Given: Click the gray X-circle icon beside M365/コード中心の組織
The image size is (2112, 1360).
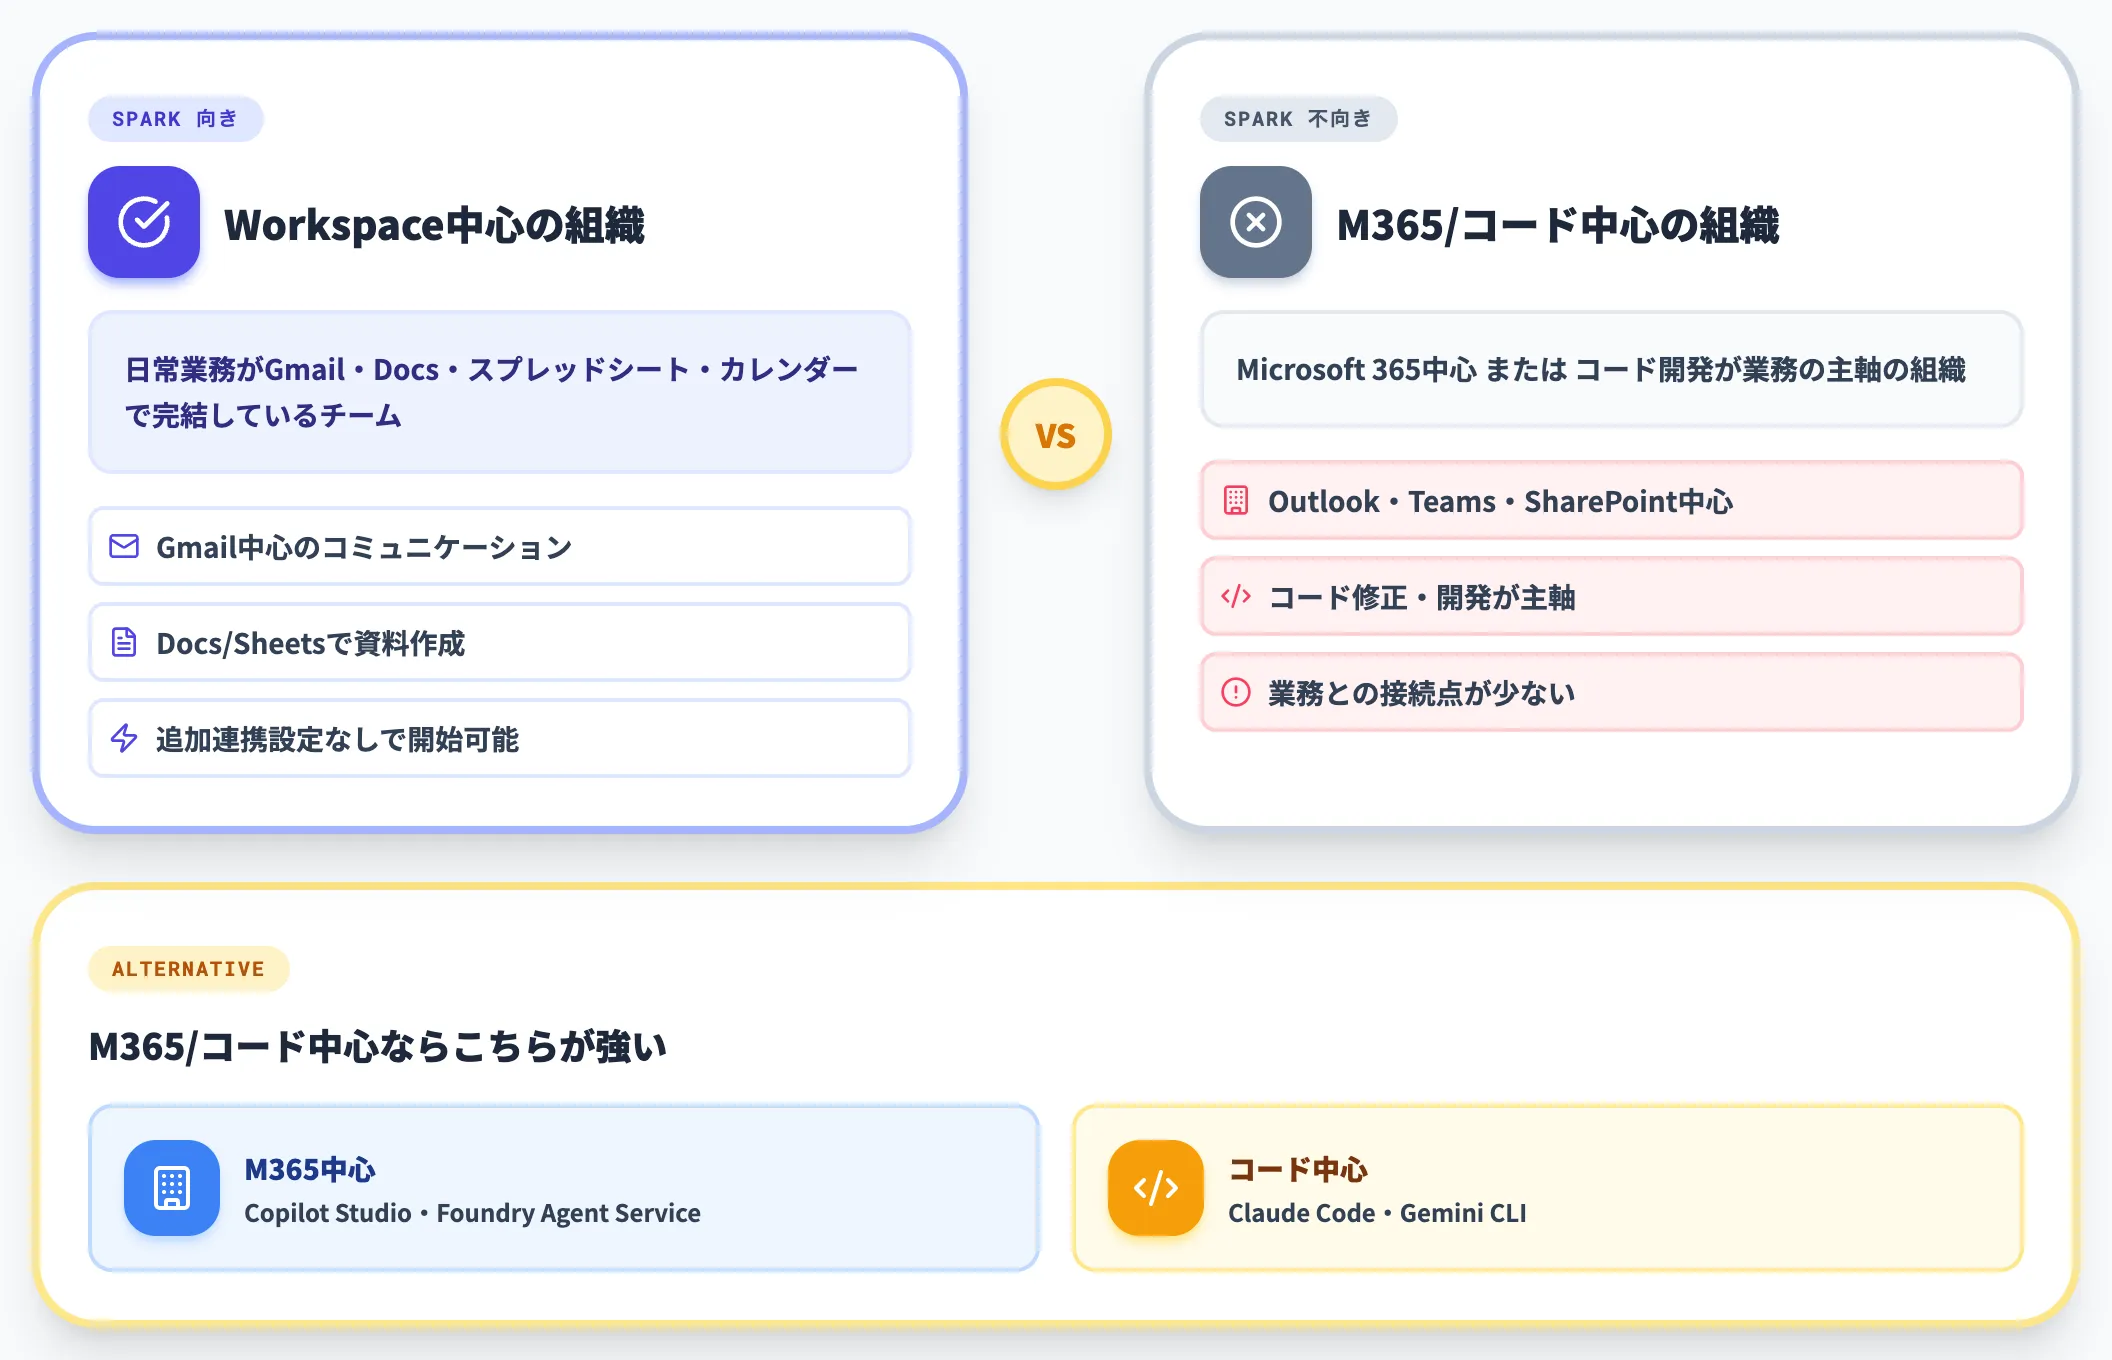Looking at the screenshot, I should pyautogui.click(x=1256, y=222).
